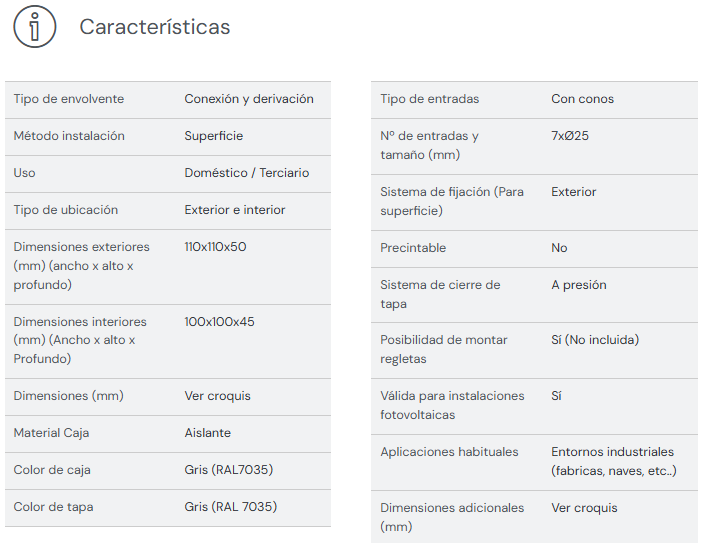Click the 7xØ25 entries value
Viewport: 704px width, 543px height.
click(570, 136)
